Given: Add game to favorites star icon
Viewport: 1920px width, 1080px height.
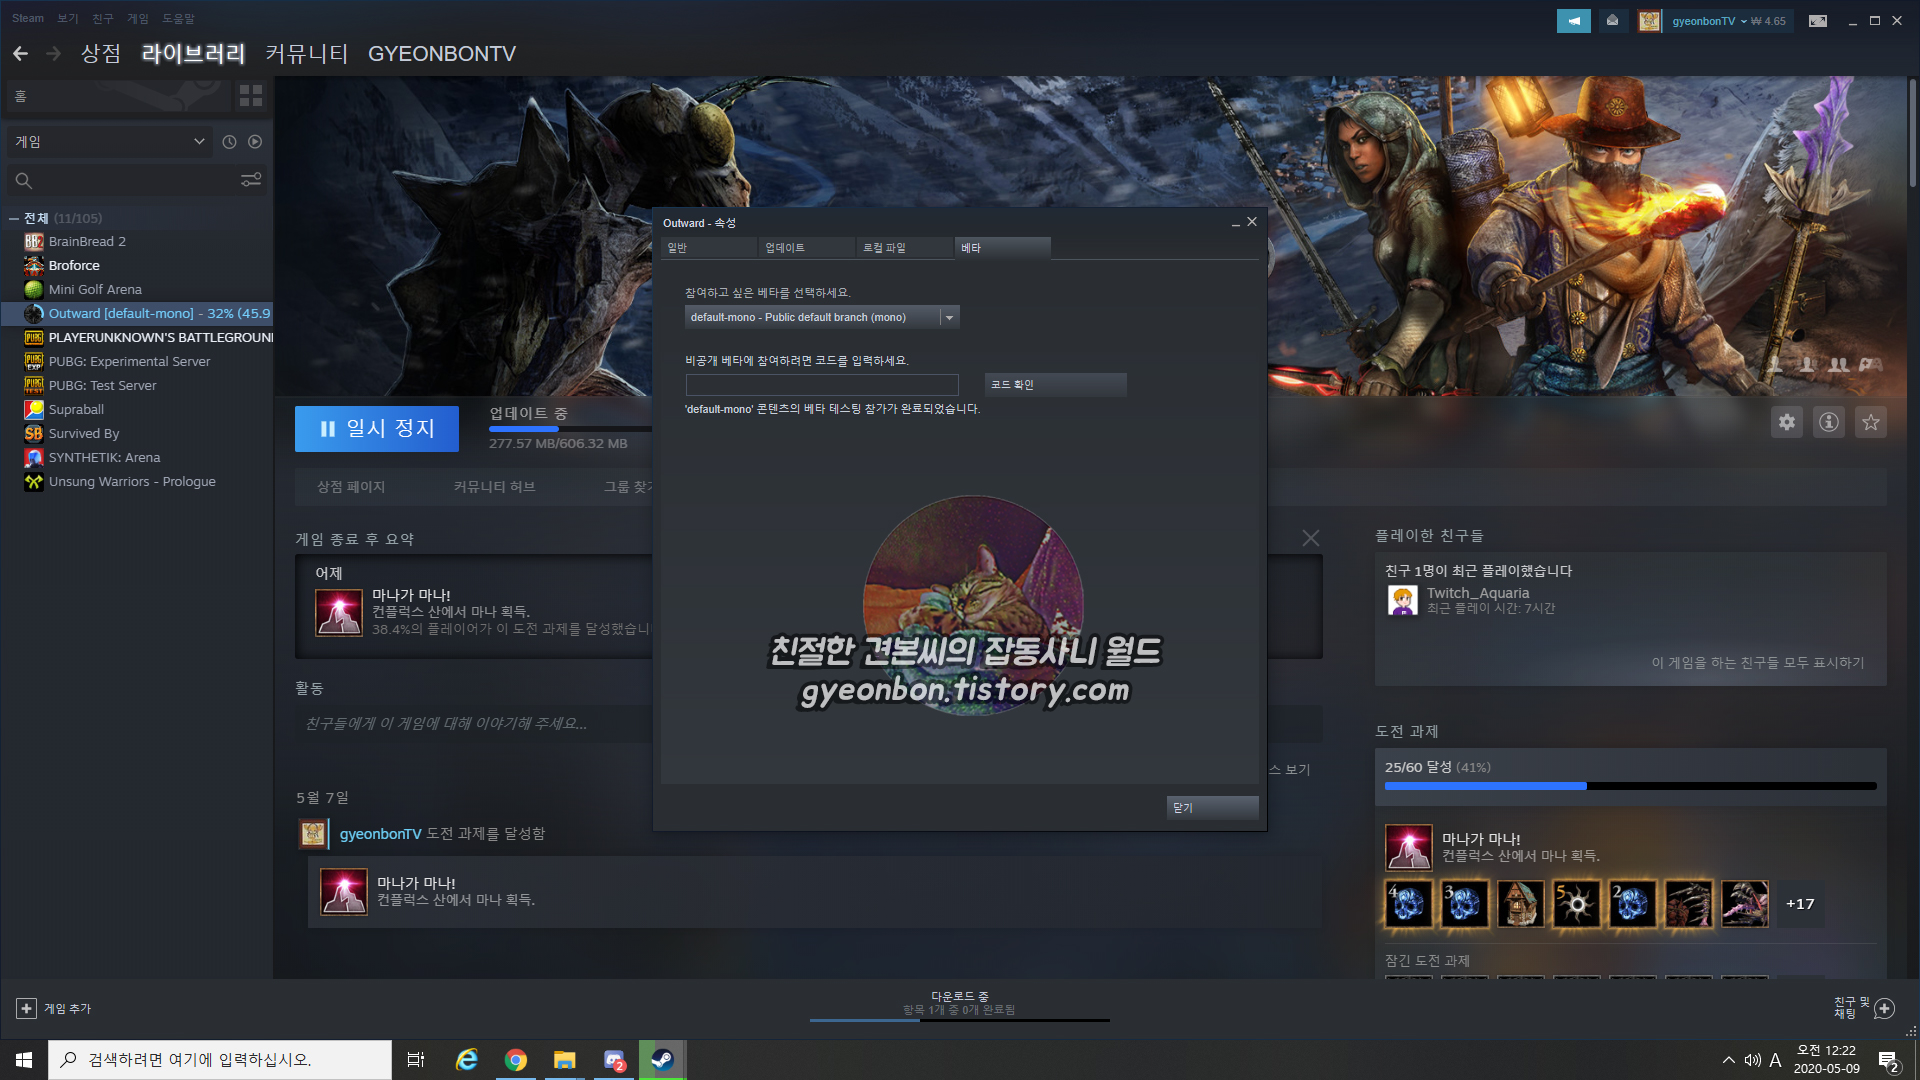Looking at the screenshot, I should pyautogui.click(x=1870, y=422).
